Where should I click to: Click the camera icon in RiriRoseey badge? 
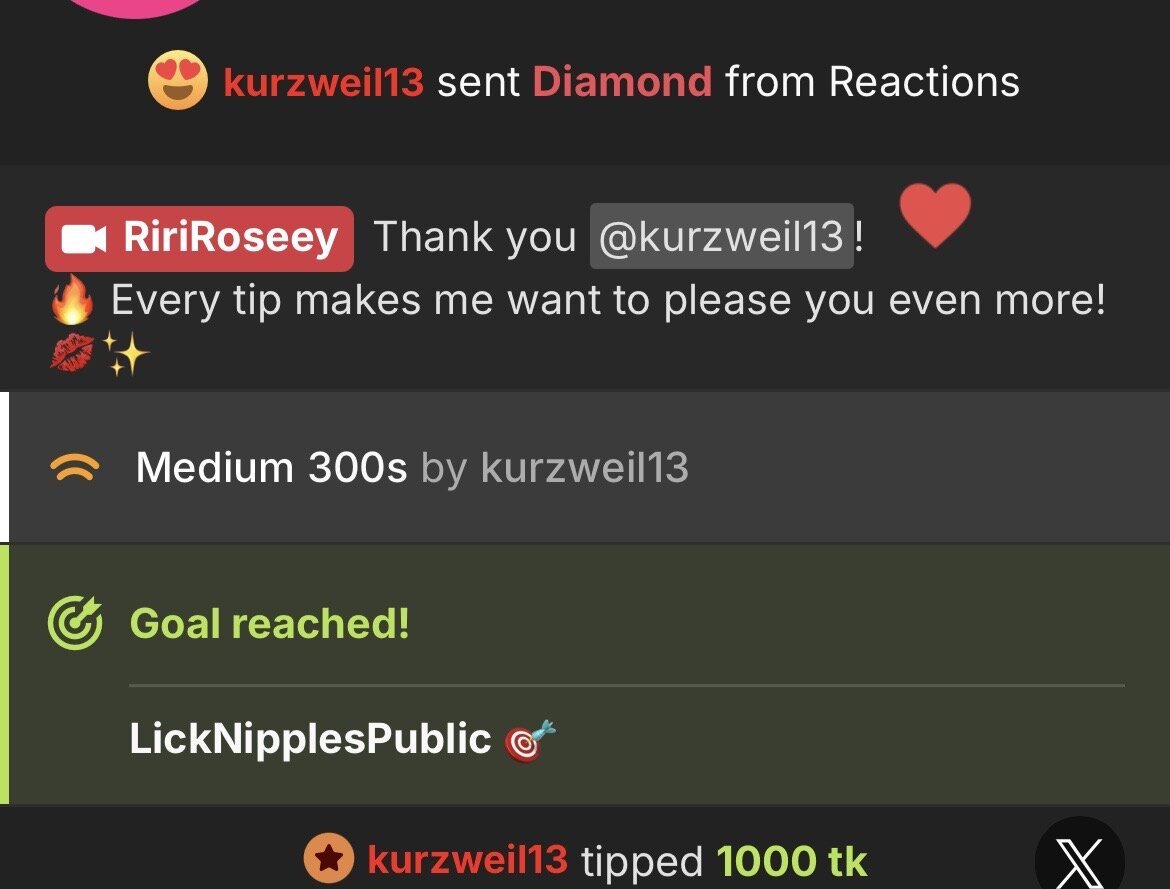[x=84, y=239]
